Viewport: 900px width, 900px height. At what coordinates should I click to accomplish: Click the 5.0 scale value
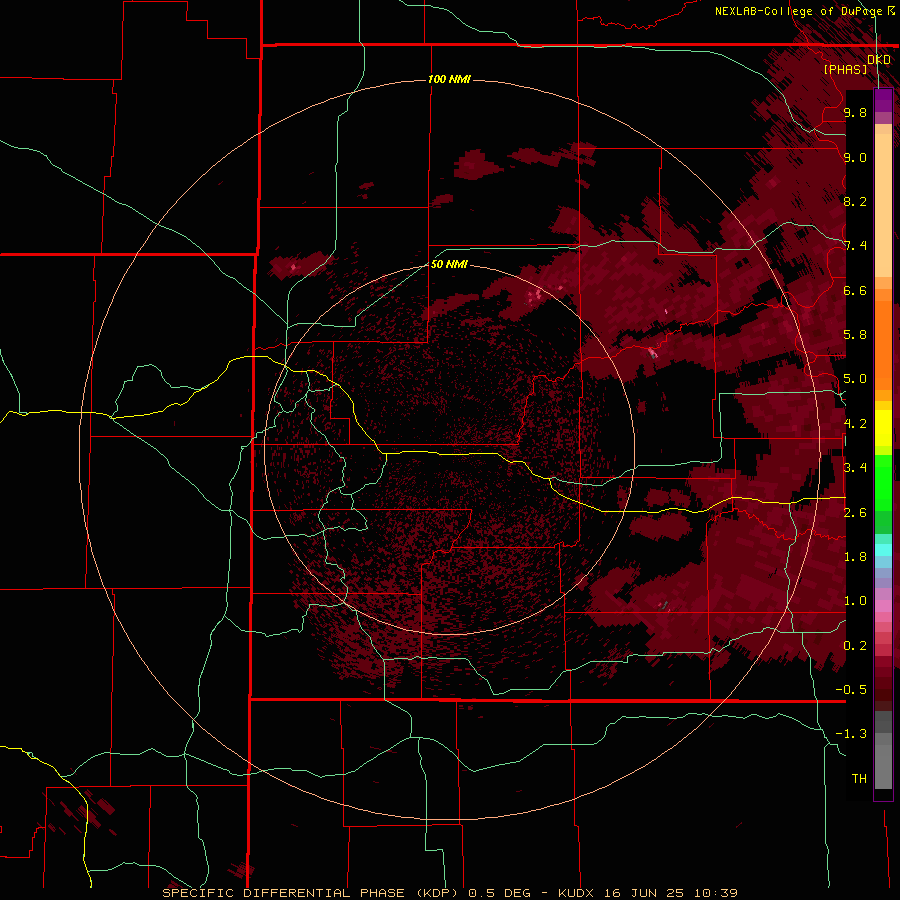pyautogui.click(x=855, y=379)
